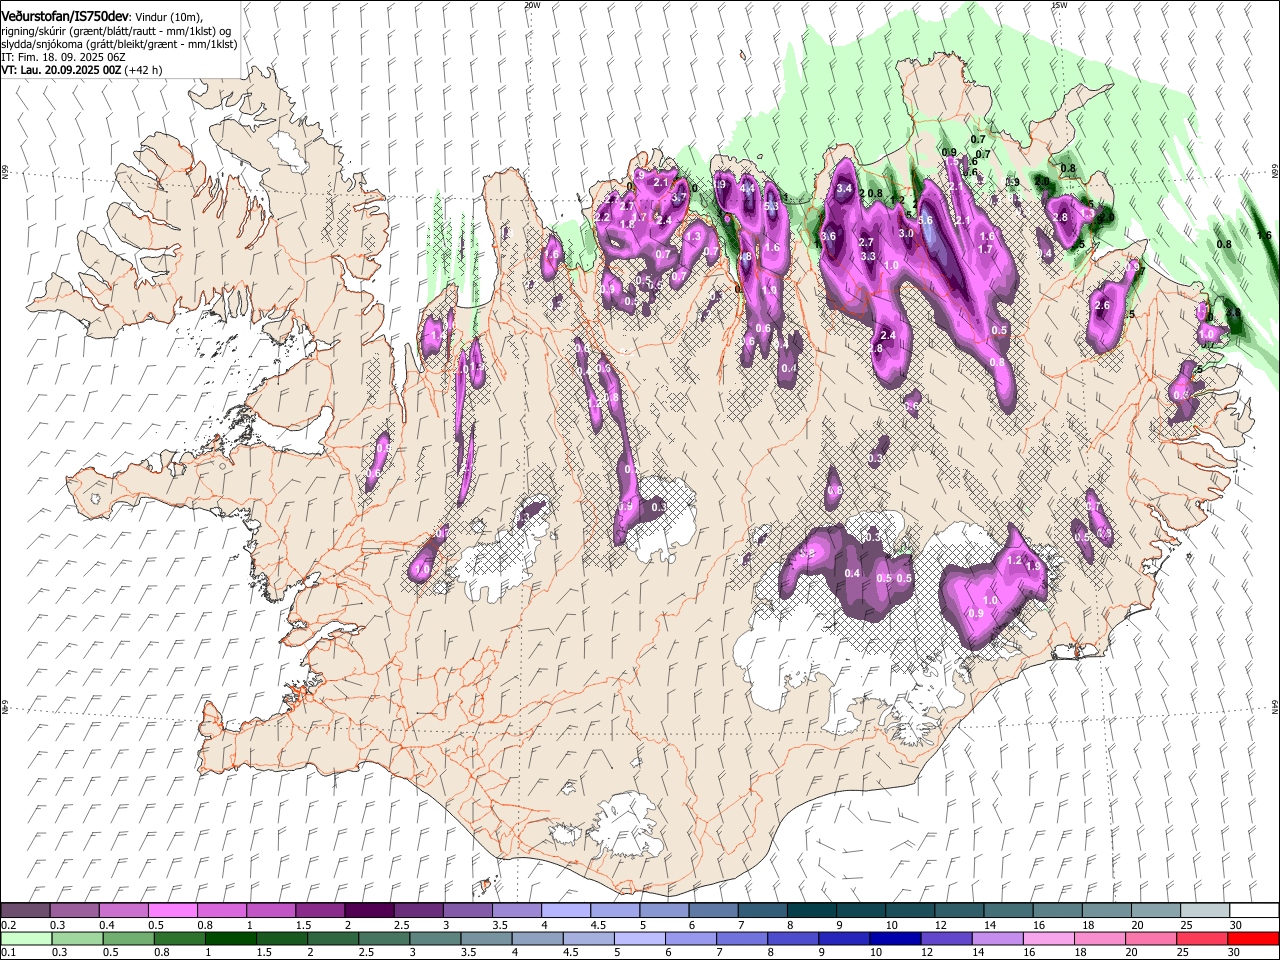Click the 4.4 precipitation value on the map
1280x960 pixels.
pos(747,188)
